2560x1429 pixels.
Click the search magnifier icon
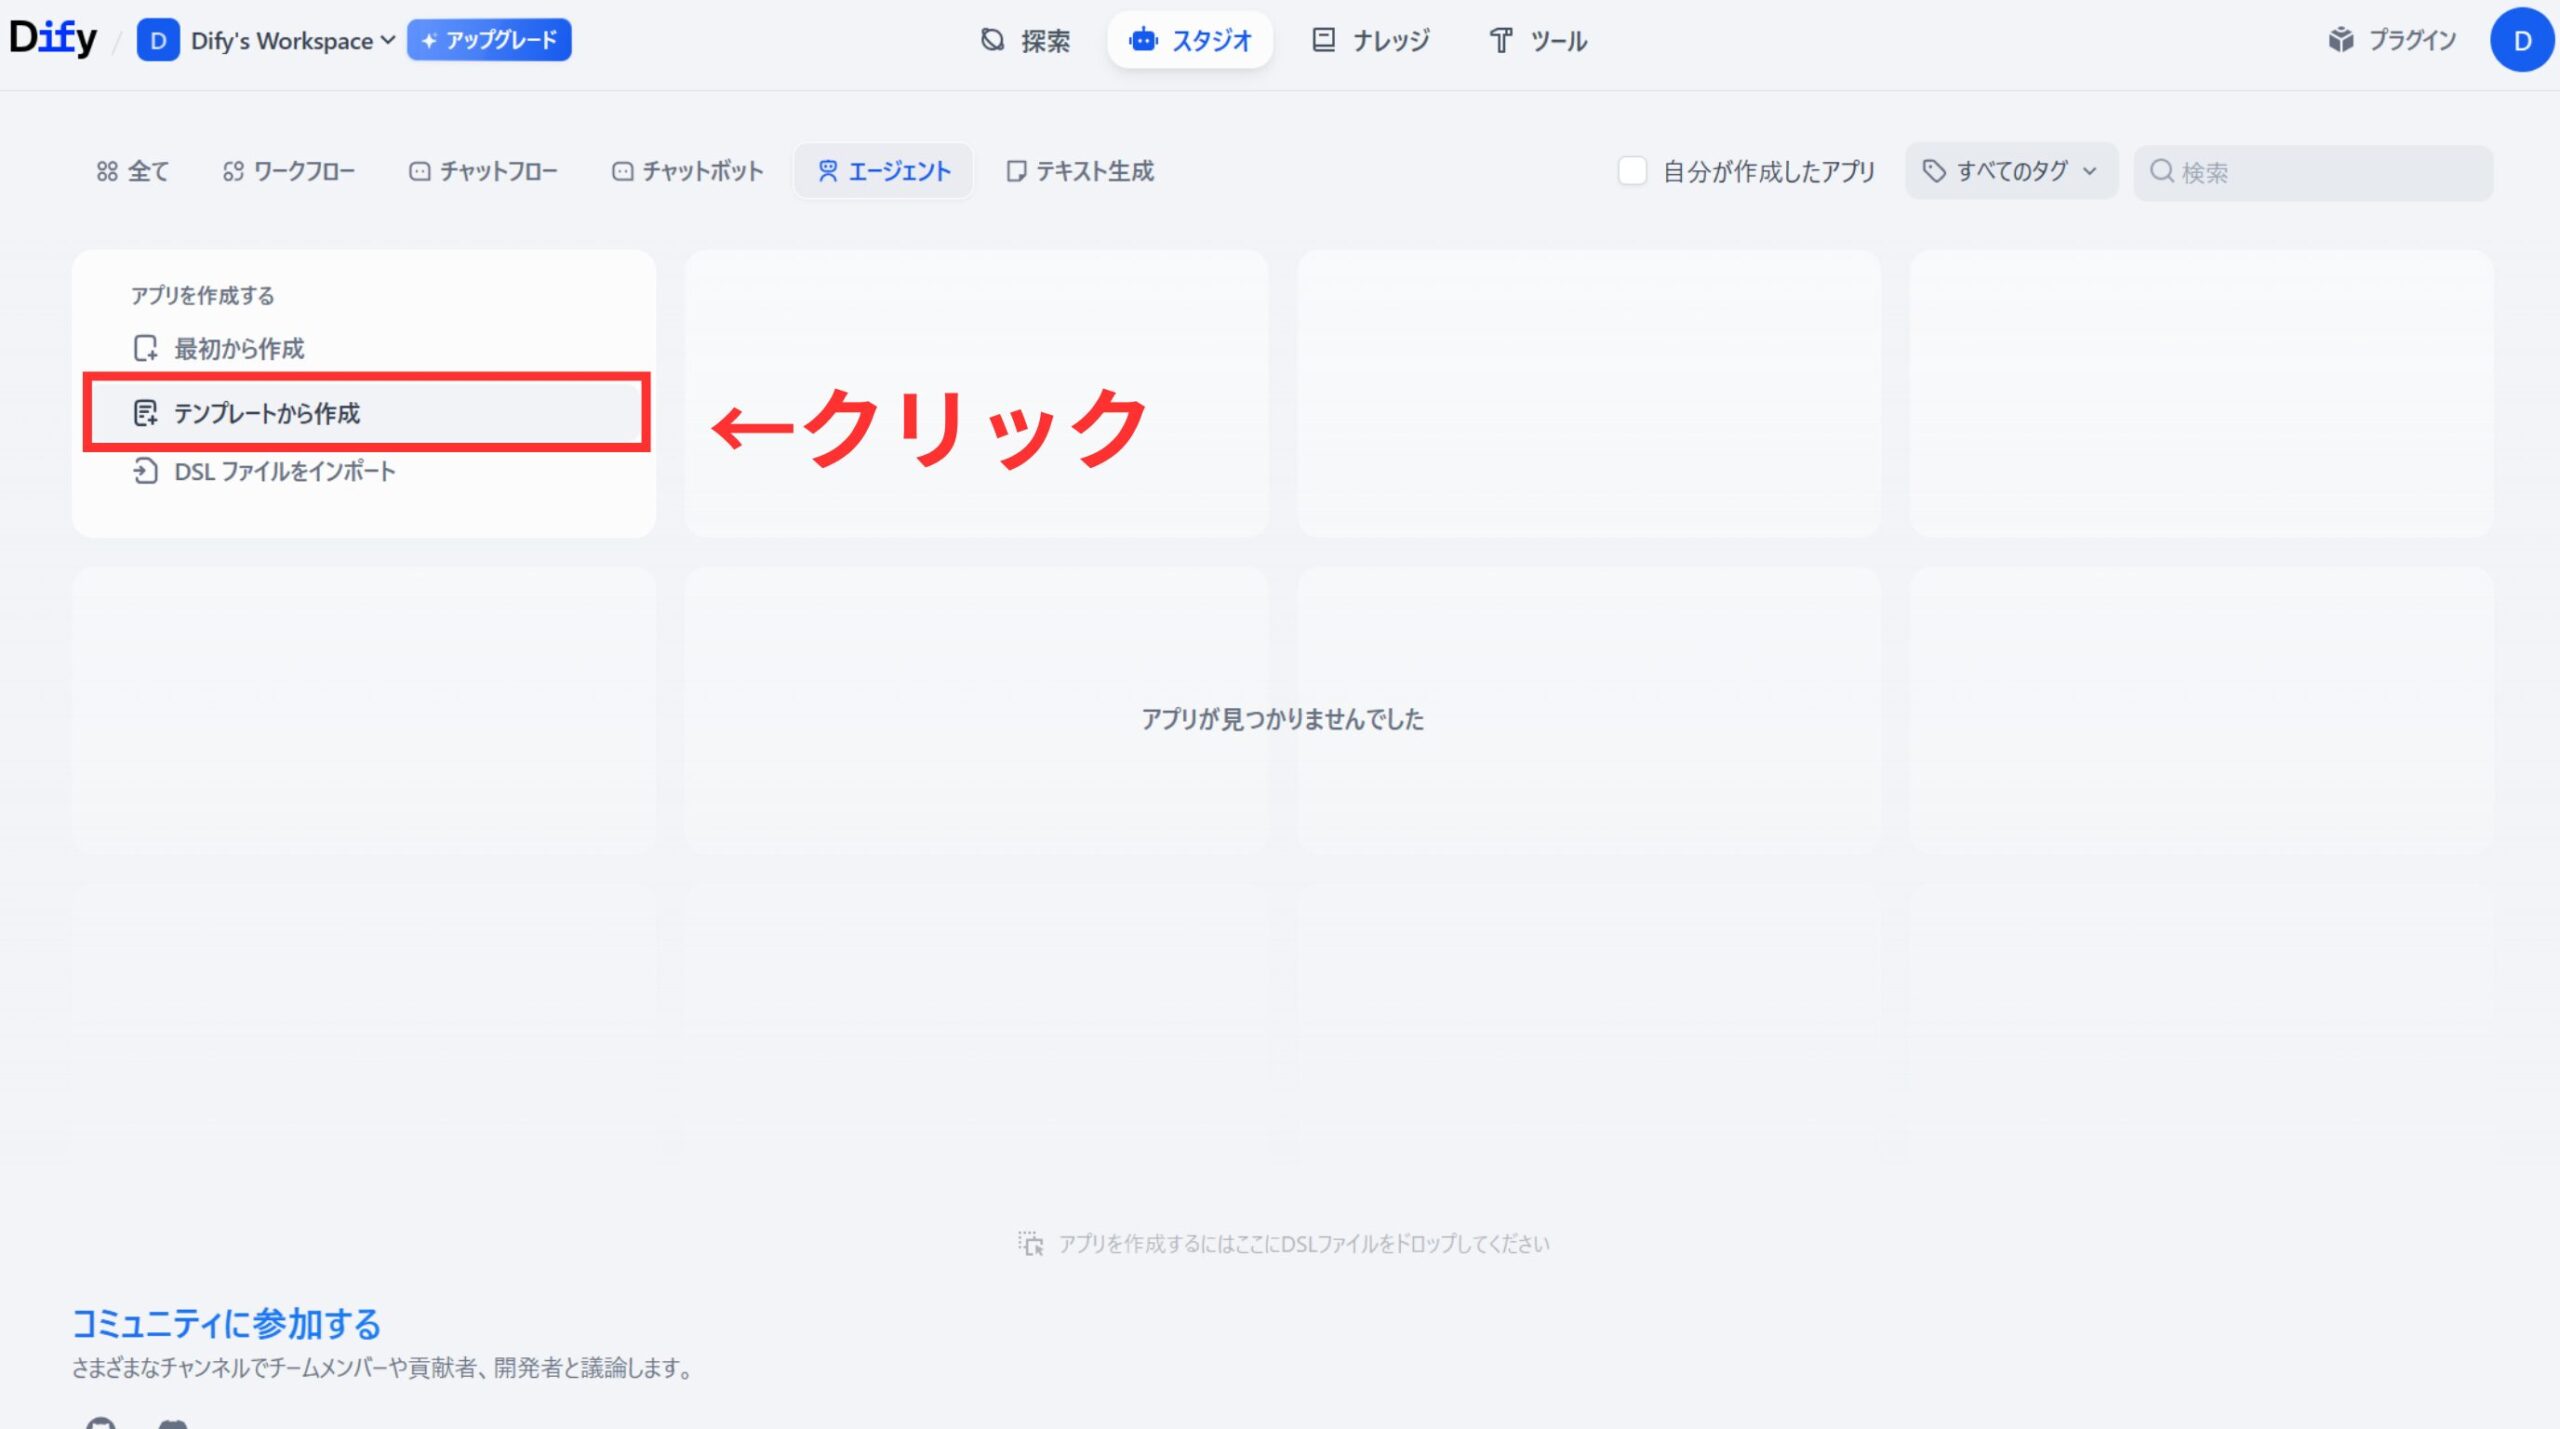pyautogui.click(x=2161, y=171)
